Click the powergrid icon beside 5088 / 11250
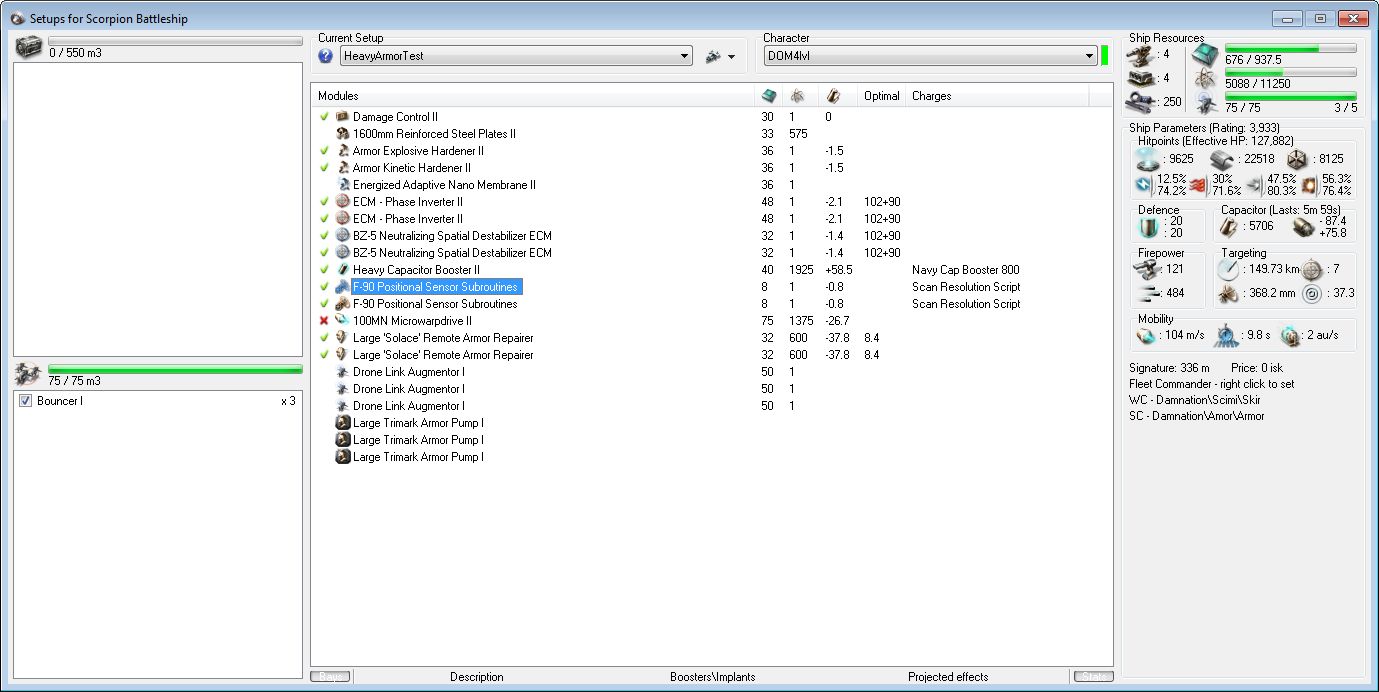The image size is (1379, 692). [x=1206, y=80]
